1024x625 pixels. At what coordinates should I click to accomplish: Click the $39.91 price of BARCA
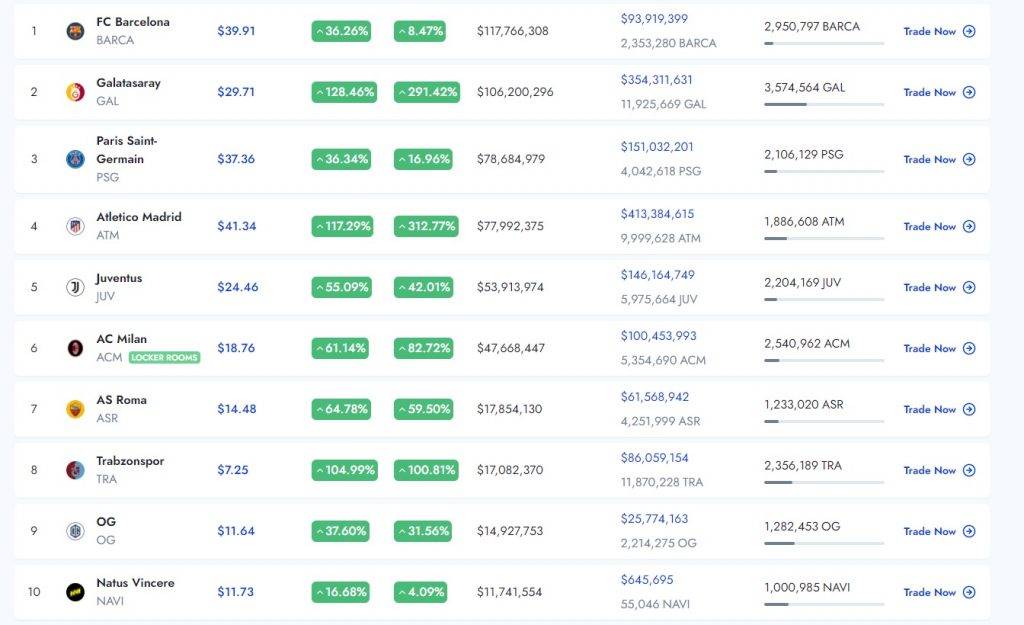pyautogui.click(x=236, y=31)
